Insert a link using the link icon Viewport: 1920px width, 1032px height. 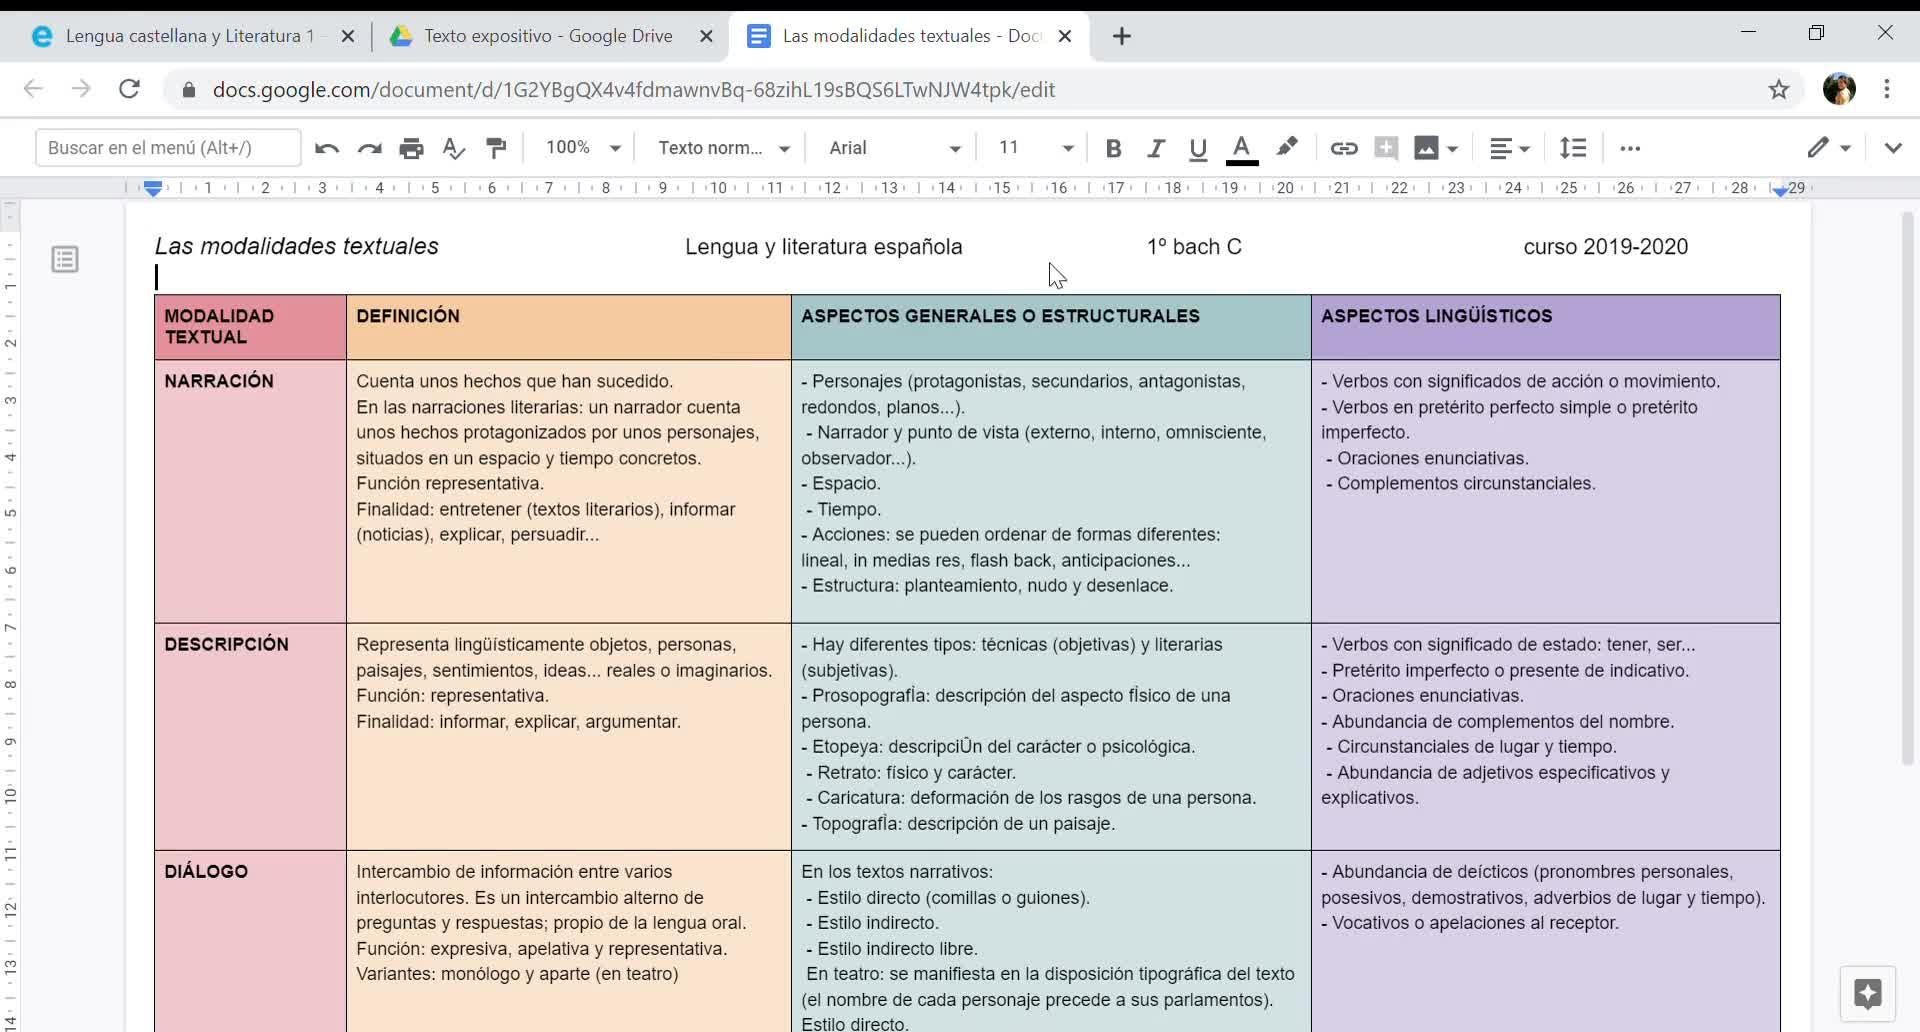(x=1343, y=148)
